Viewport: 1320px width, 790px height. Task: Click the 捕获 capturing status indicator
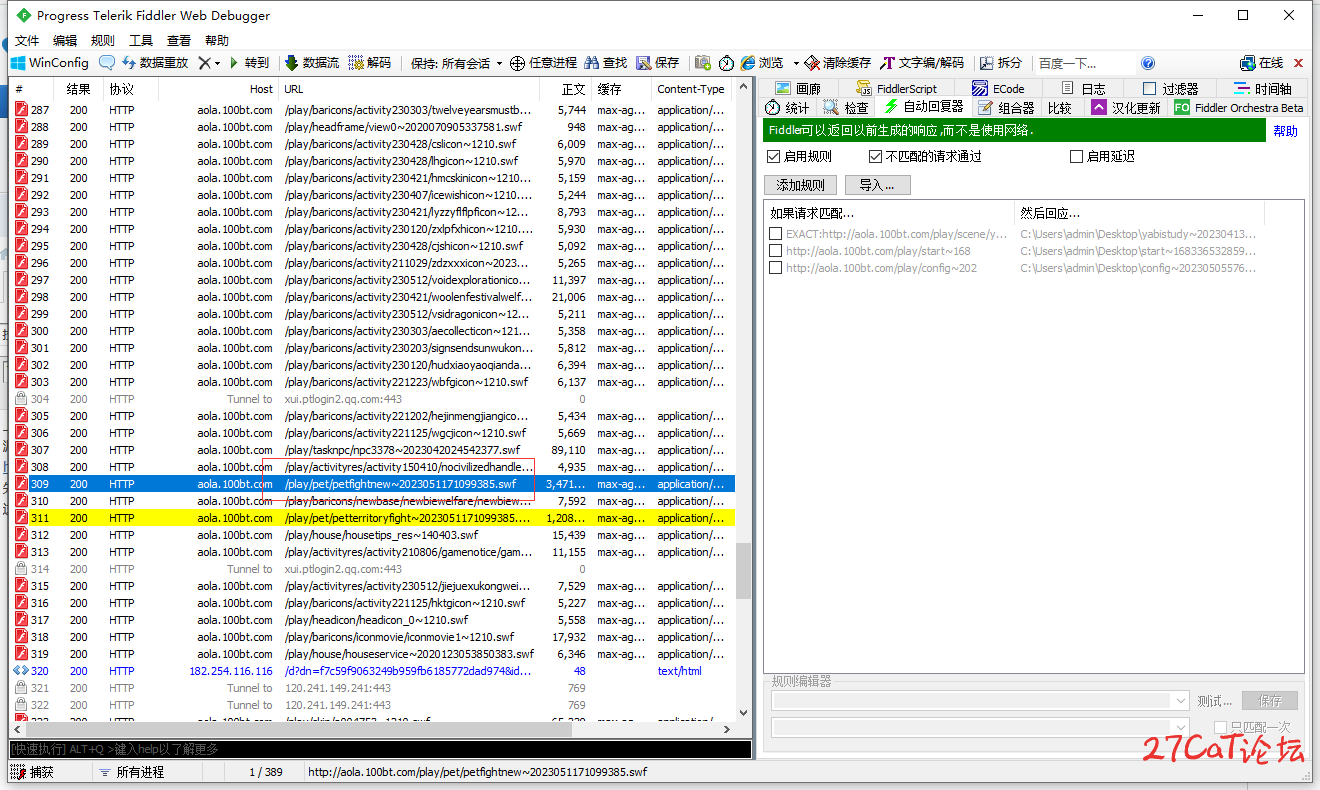(x=32, y=772)
